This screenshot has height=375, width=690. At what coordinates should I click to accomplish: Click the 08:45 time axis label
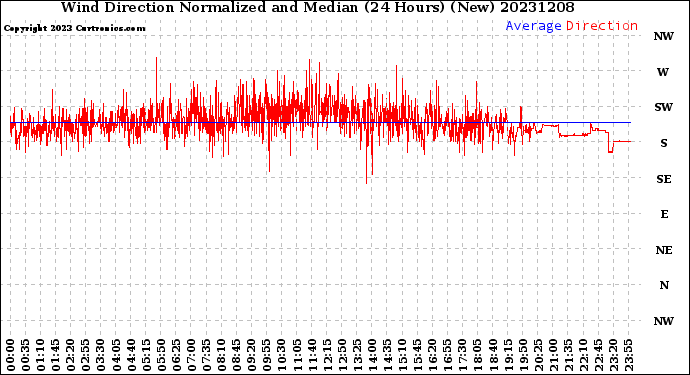237,355
